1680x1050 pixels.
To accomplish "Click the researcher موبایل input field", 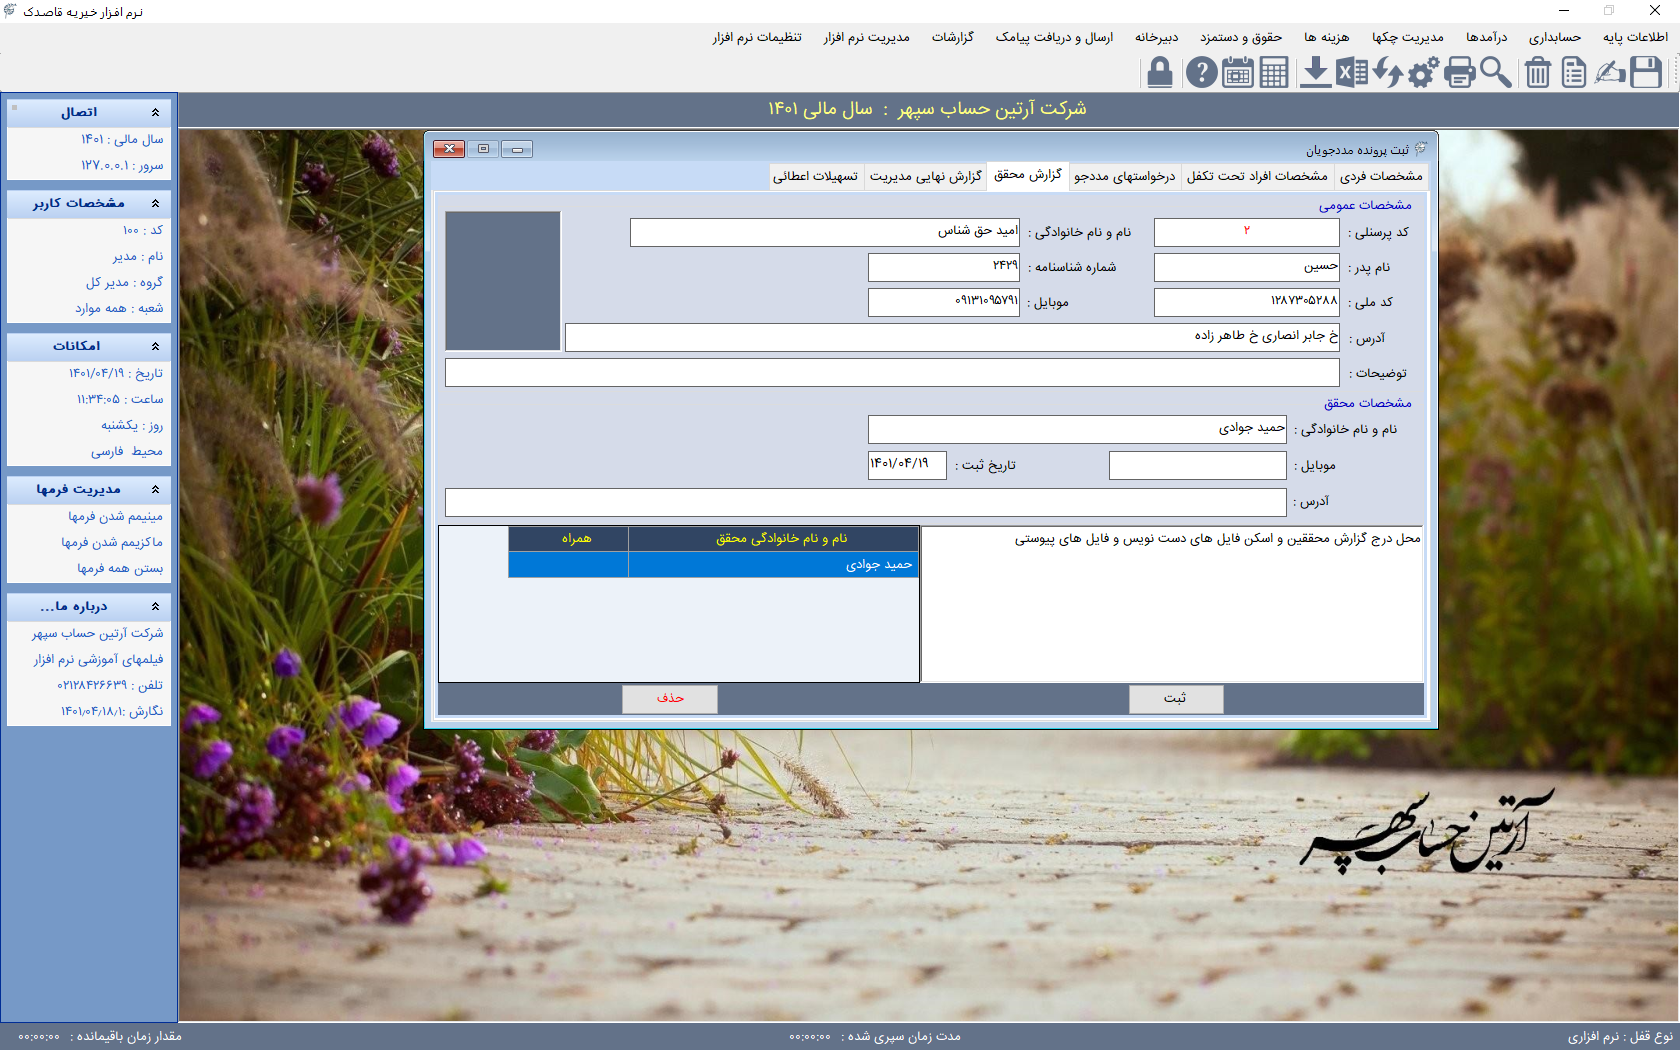I will pyautogui.click(x=1197, y=466).
